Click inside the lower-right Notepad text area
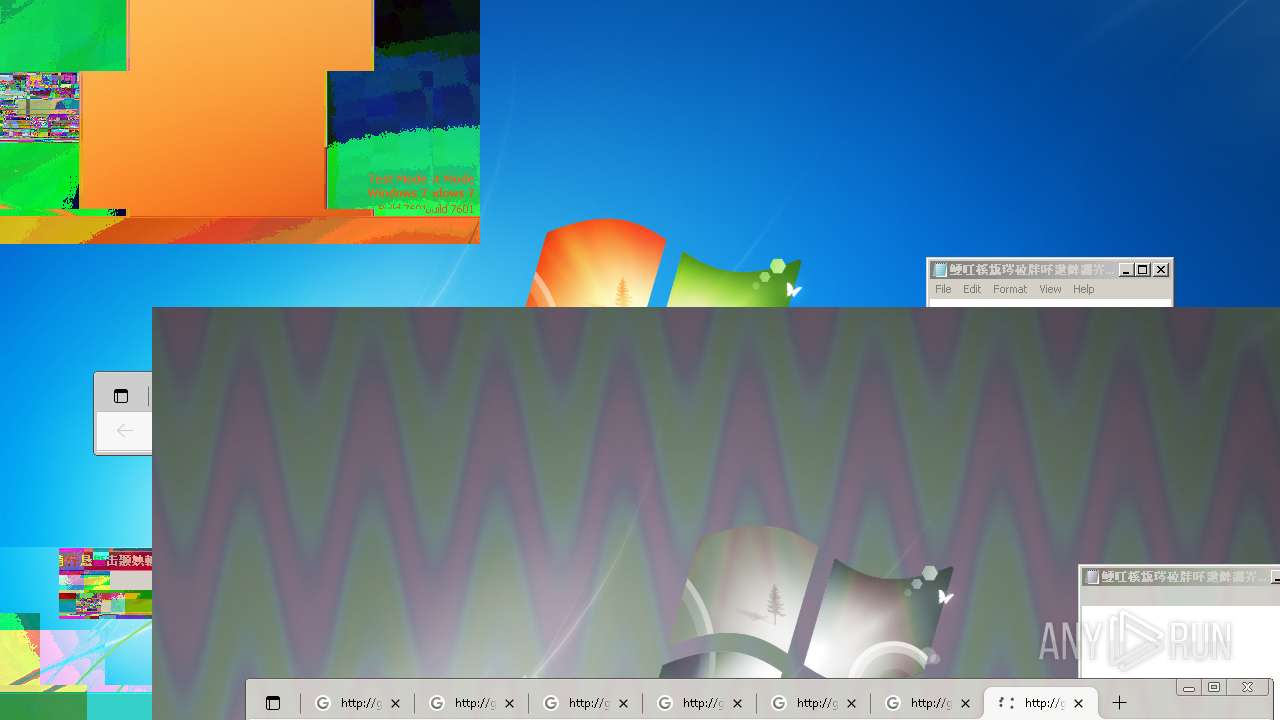This screenshot has height=720, width=1280. pos(1180,640)
